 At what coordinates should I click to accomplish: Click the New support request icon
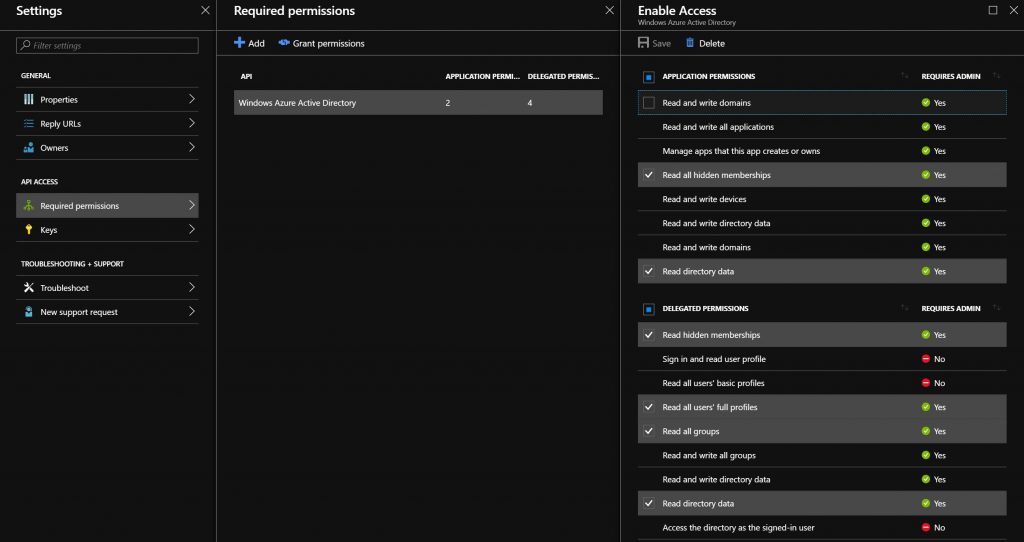(29, 311)
